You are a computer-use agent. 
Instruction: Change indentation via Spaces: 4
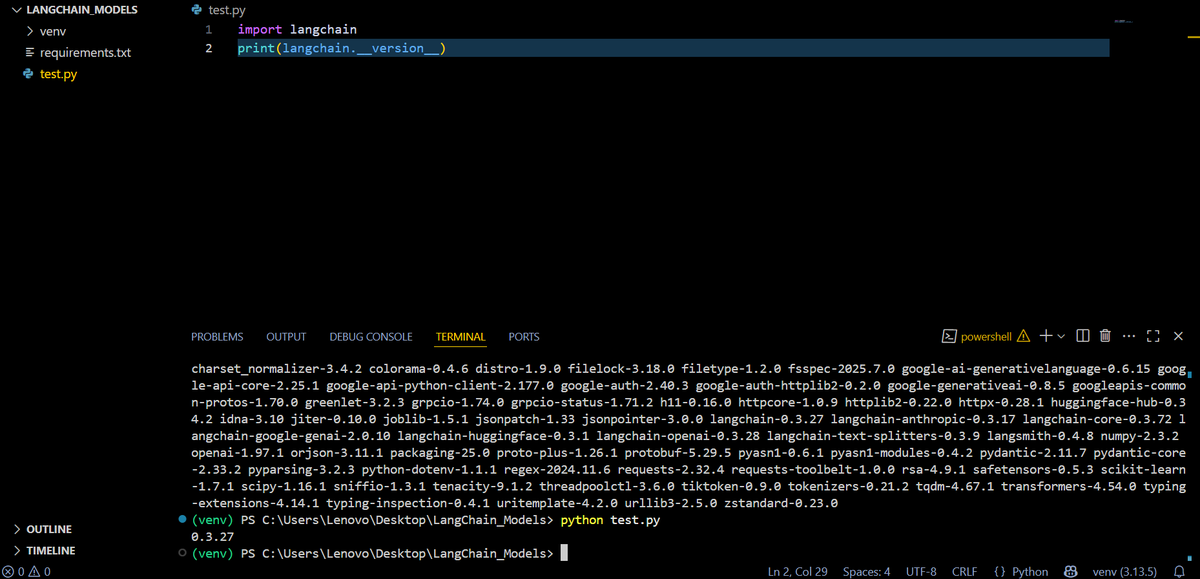pyautogui.click(x=866, y=571)
